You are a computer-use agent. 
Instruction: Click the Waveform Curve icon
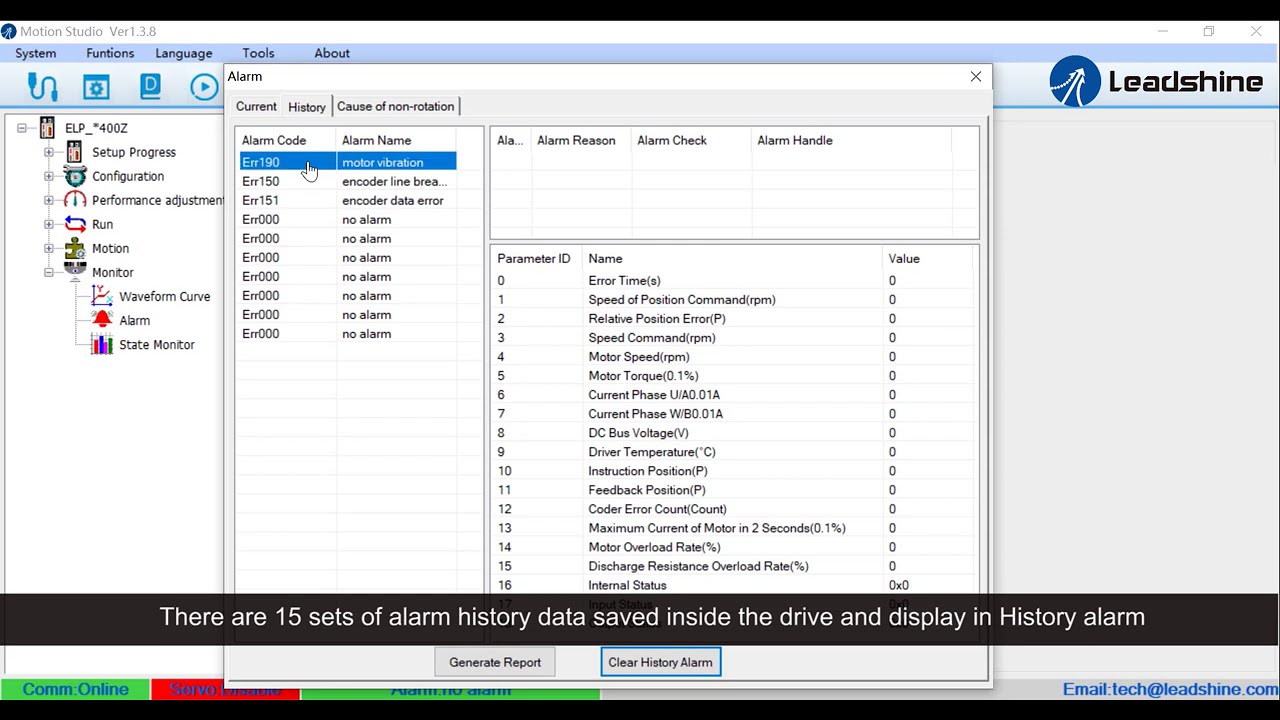pos(101,296)
